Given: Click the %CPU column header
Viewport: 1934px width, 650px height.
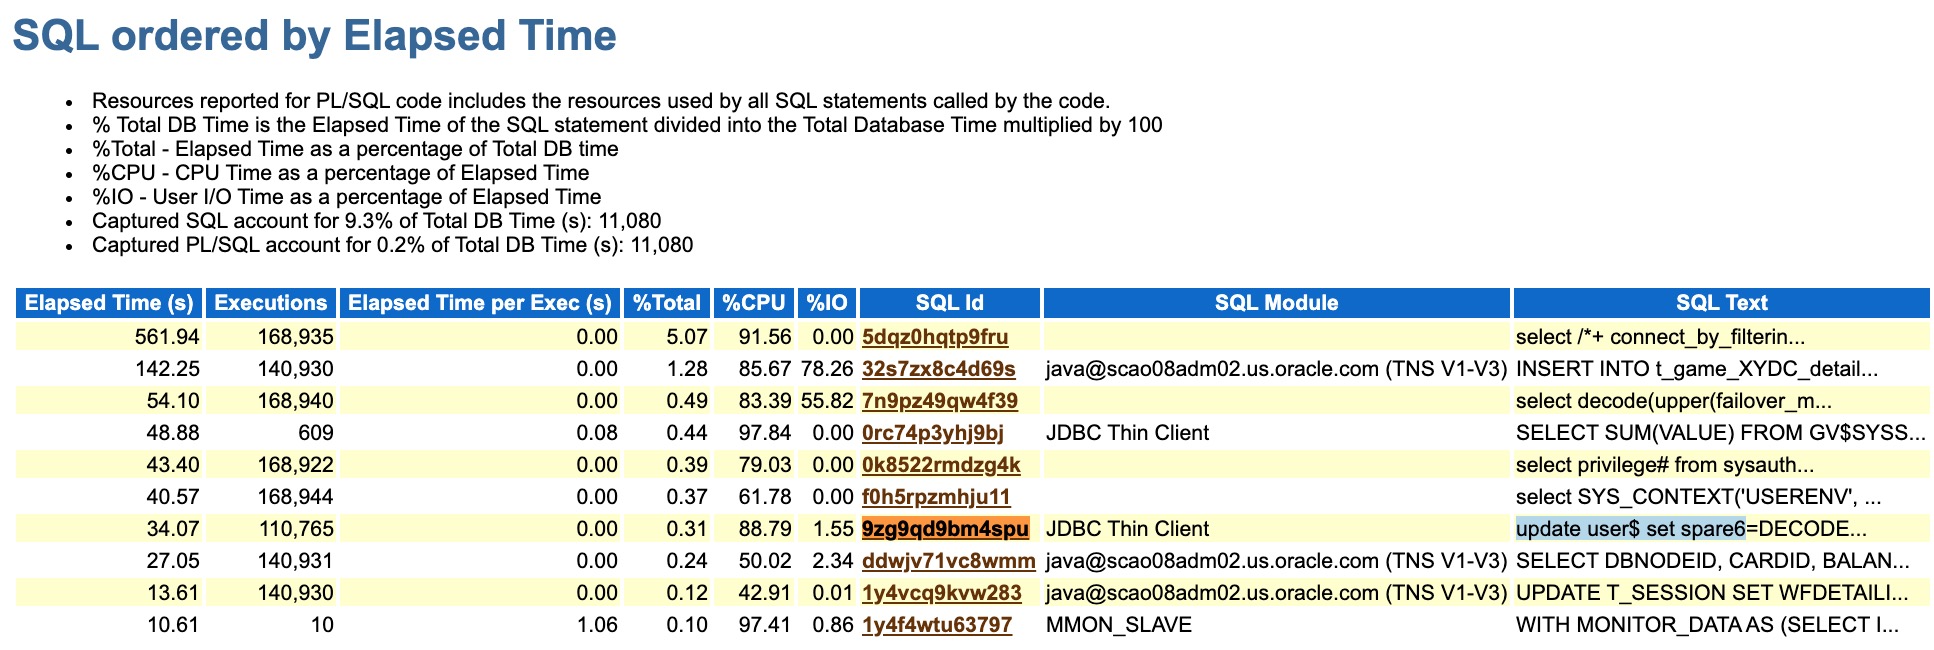Looking at the screenshot, I should [754, 303].
